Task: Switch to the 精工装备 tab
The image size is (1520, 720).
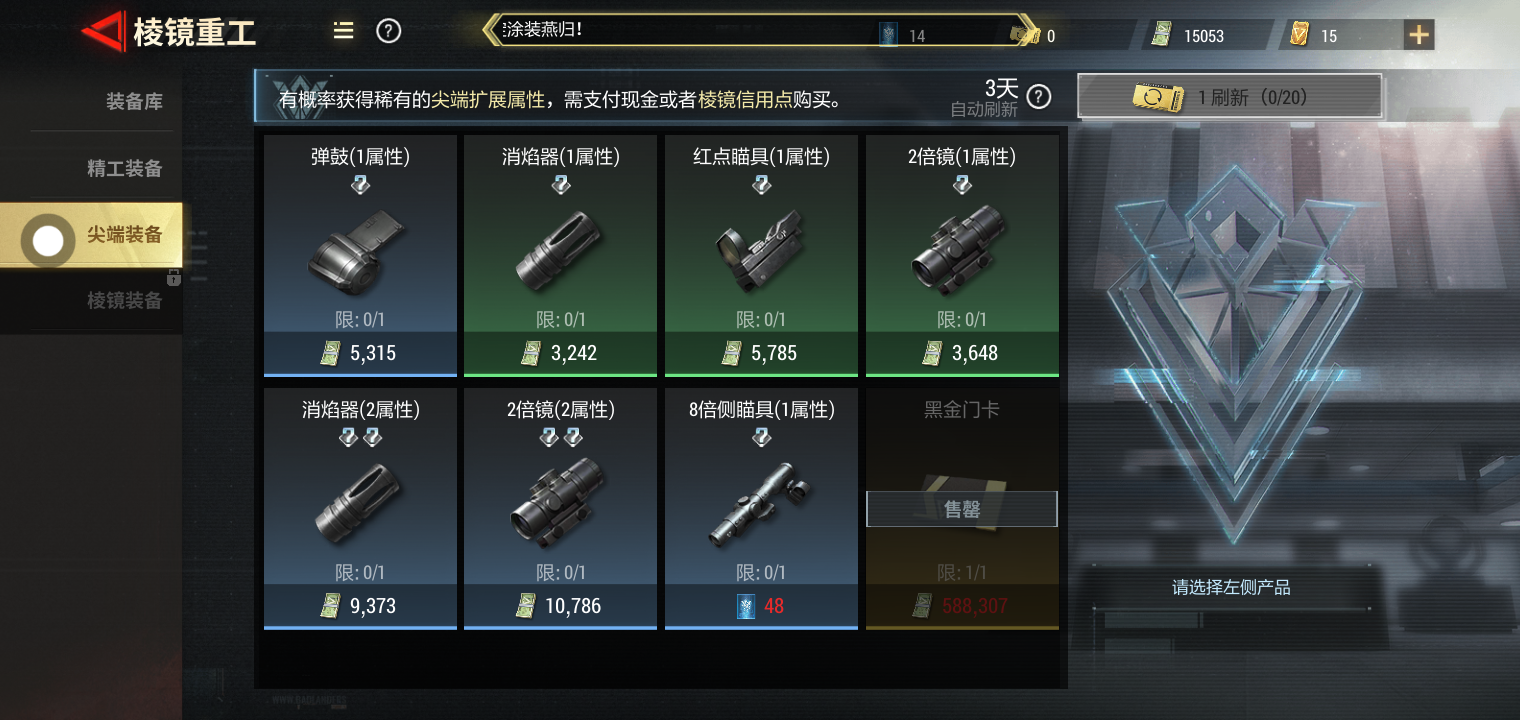Action: (x=124, y=168)
